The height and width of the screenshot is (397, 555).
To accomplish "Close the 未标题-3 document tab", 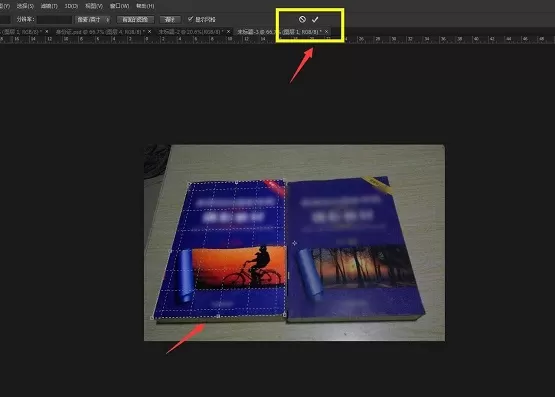I will coord(327,32).
